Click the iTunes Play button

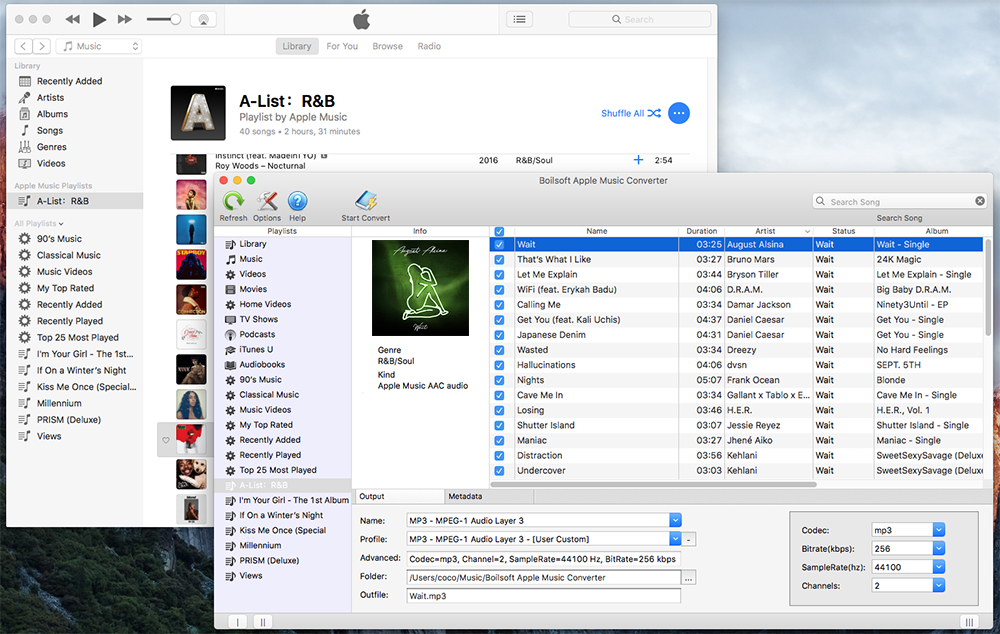99,20
